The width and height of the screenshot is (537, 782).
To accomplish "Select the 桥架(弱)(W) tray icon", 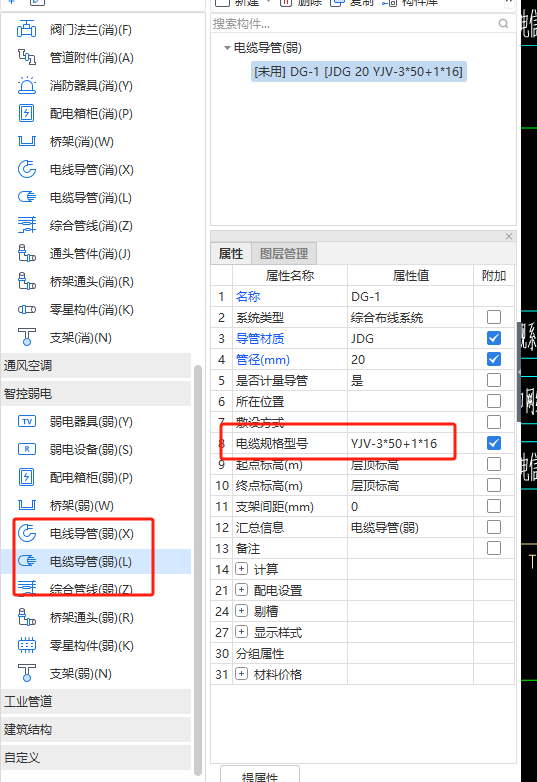I will coord(26,505).
